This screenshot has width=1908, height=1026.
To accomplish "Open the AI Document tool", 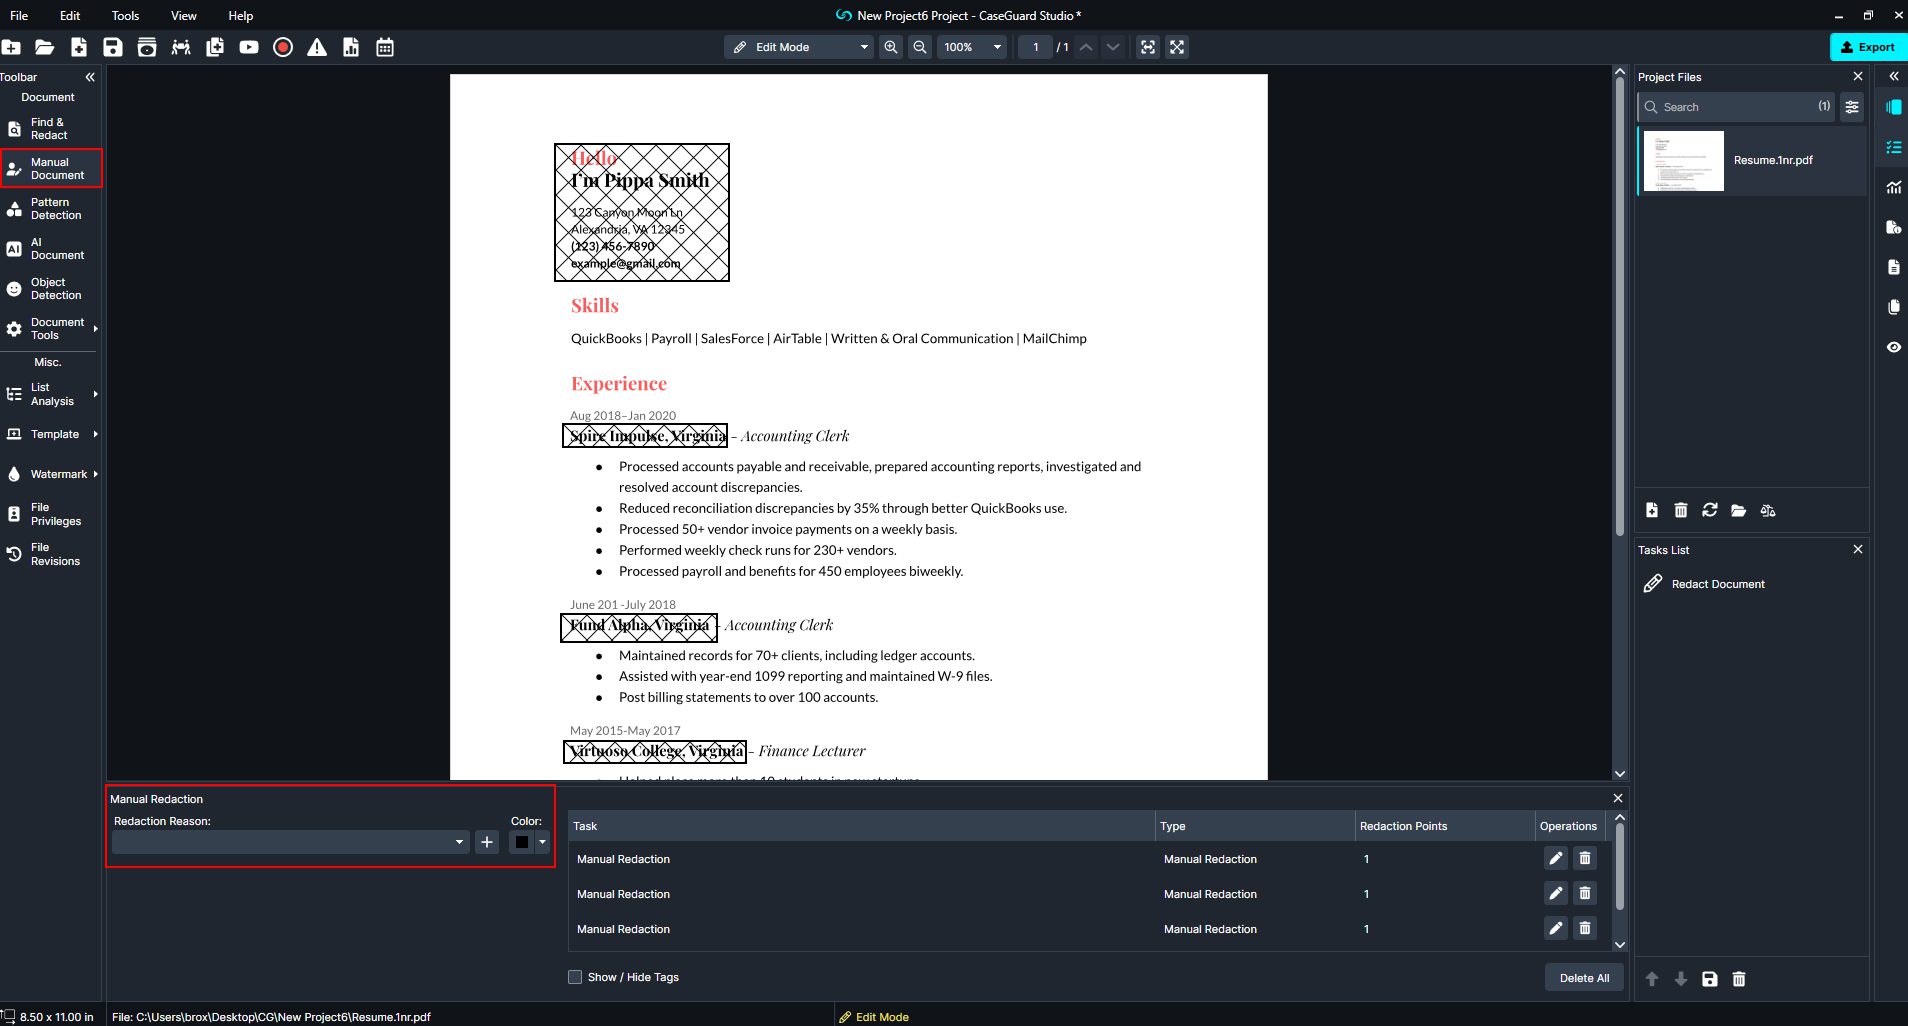I will click(51, 248).
